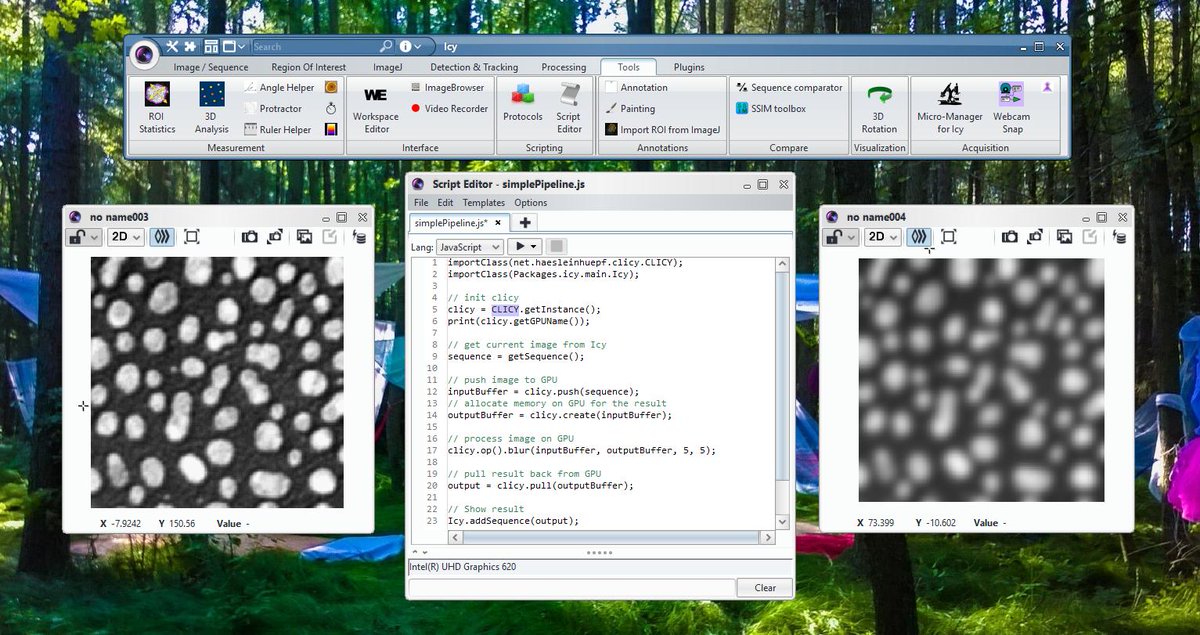
Task: Open the ImageJ ribbon tab
Action: (x=387, y=67)
